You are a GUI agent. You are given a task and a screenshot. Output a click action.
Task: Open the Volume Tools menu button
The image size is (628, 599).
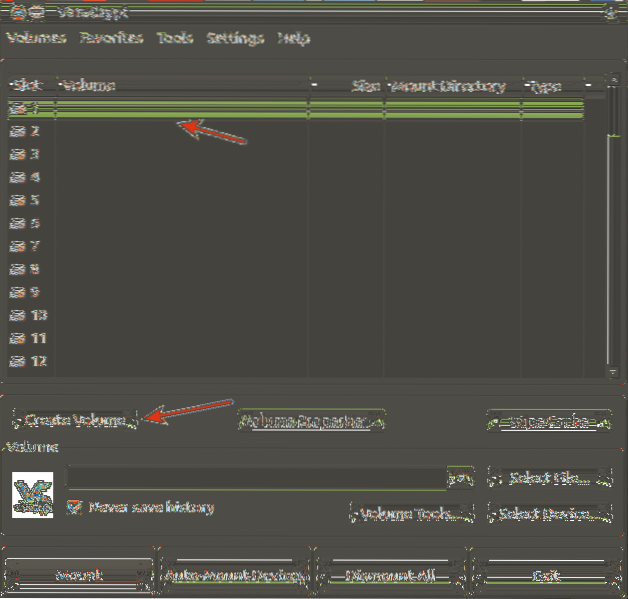coord(413,514)
